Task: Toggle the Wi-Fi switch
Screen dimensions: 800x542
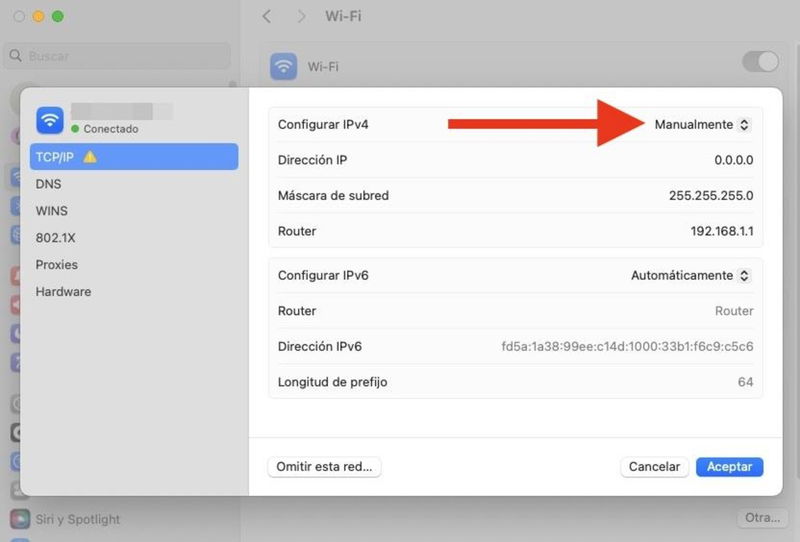Action: [x=760, y=62]
